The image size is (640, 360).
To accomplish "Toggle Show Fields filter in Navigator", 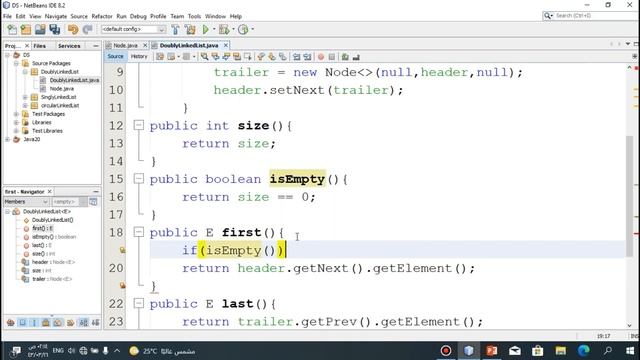I will coord(22,322).
